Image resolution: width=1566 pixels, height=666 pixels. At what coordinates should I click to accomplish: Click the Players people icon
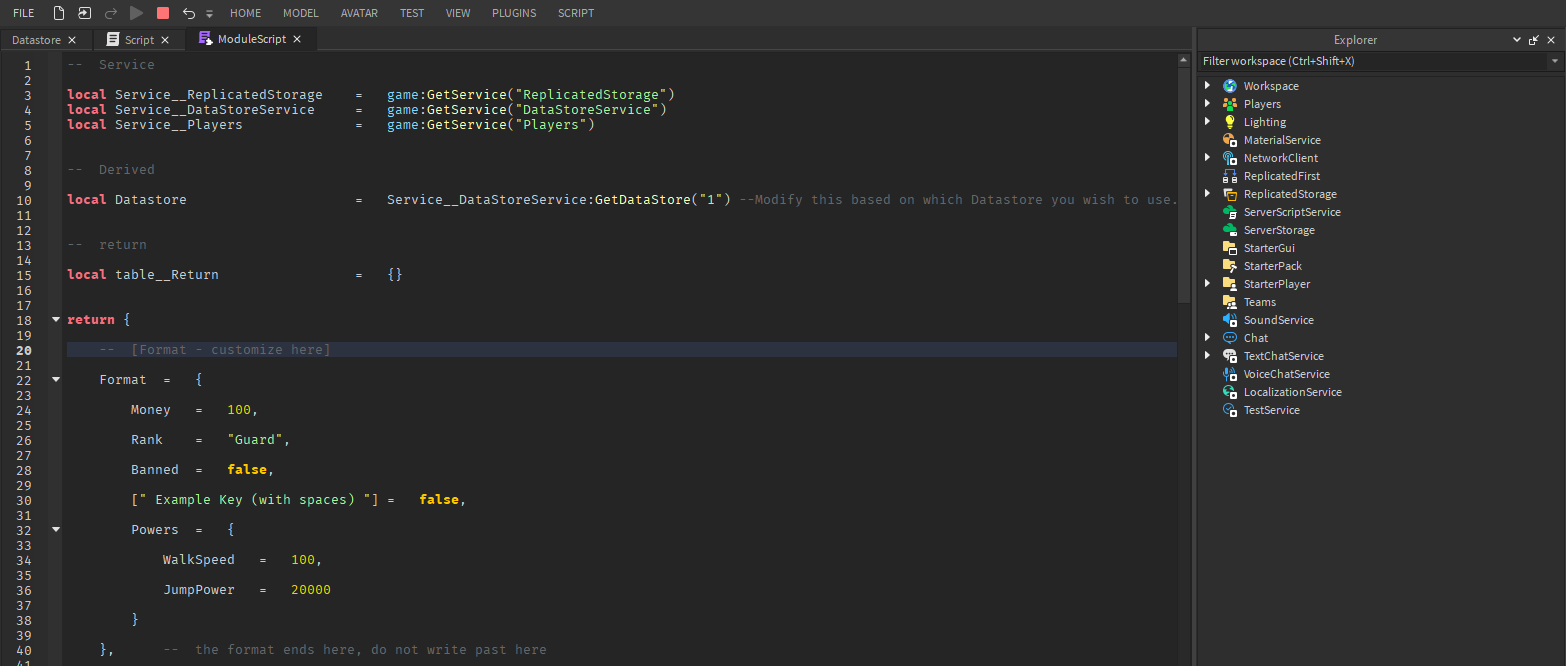pos(1230,104)
